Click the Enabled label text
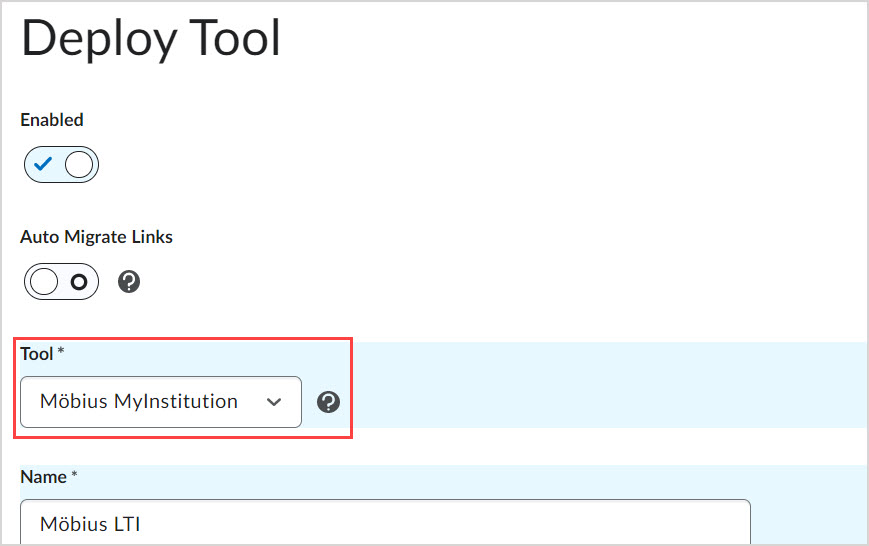The image size is (869, 546). pos(52,120)
